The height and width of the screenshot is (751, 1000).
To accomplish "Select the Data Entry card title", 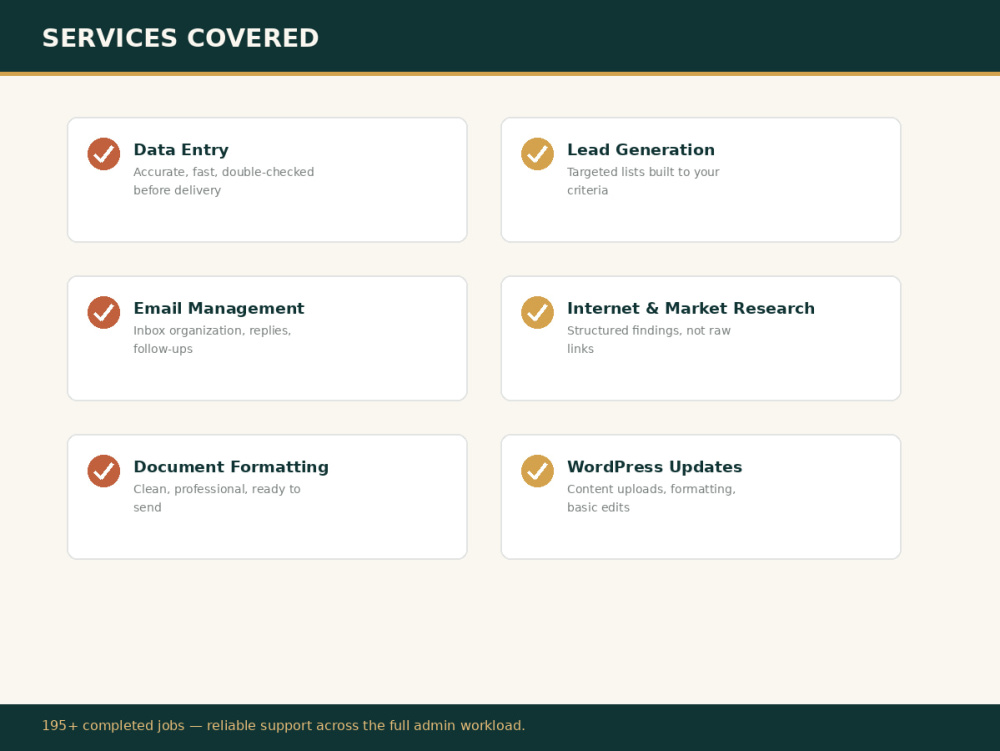I will [181, 150].
